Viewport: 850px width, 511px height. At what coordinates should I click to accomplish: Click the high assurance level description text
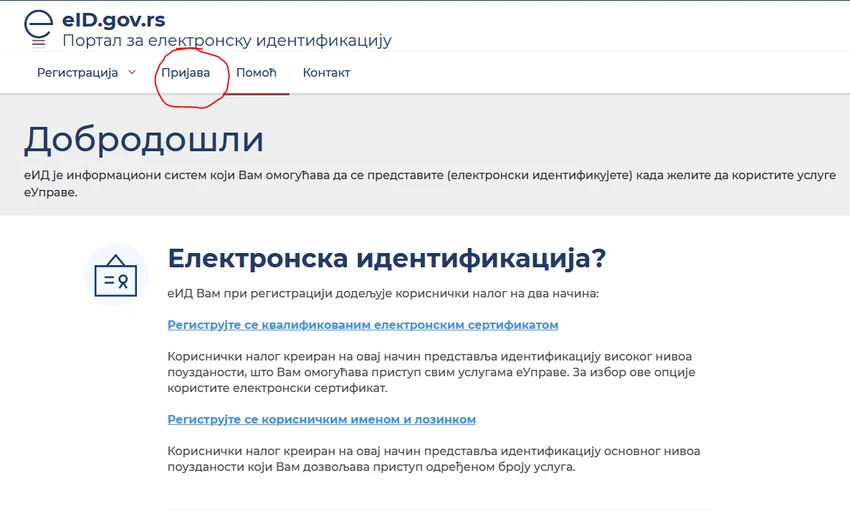431,372
